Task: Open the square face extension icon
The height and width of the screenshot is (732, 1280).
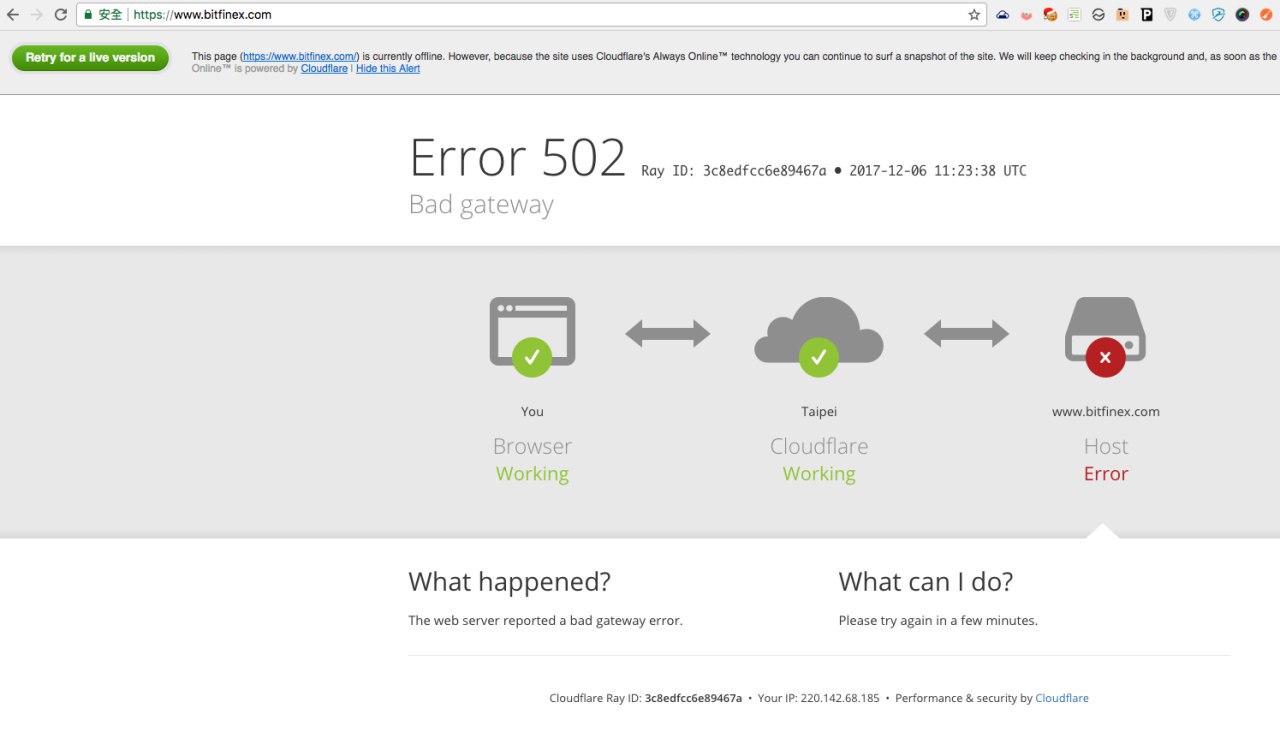Action: coord(1122,15)
